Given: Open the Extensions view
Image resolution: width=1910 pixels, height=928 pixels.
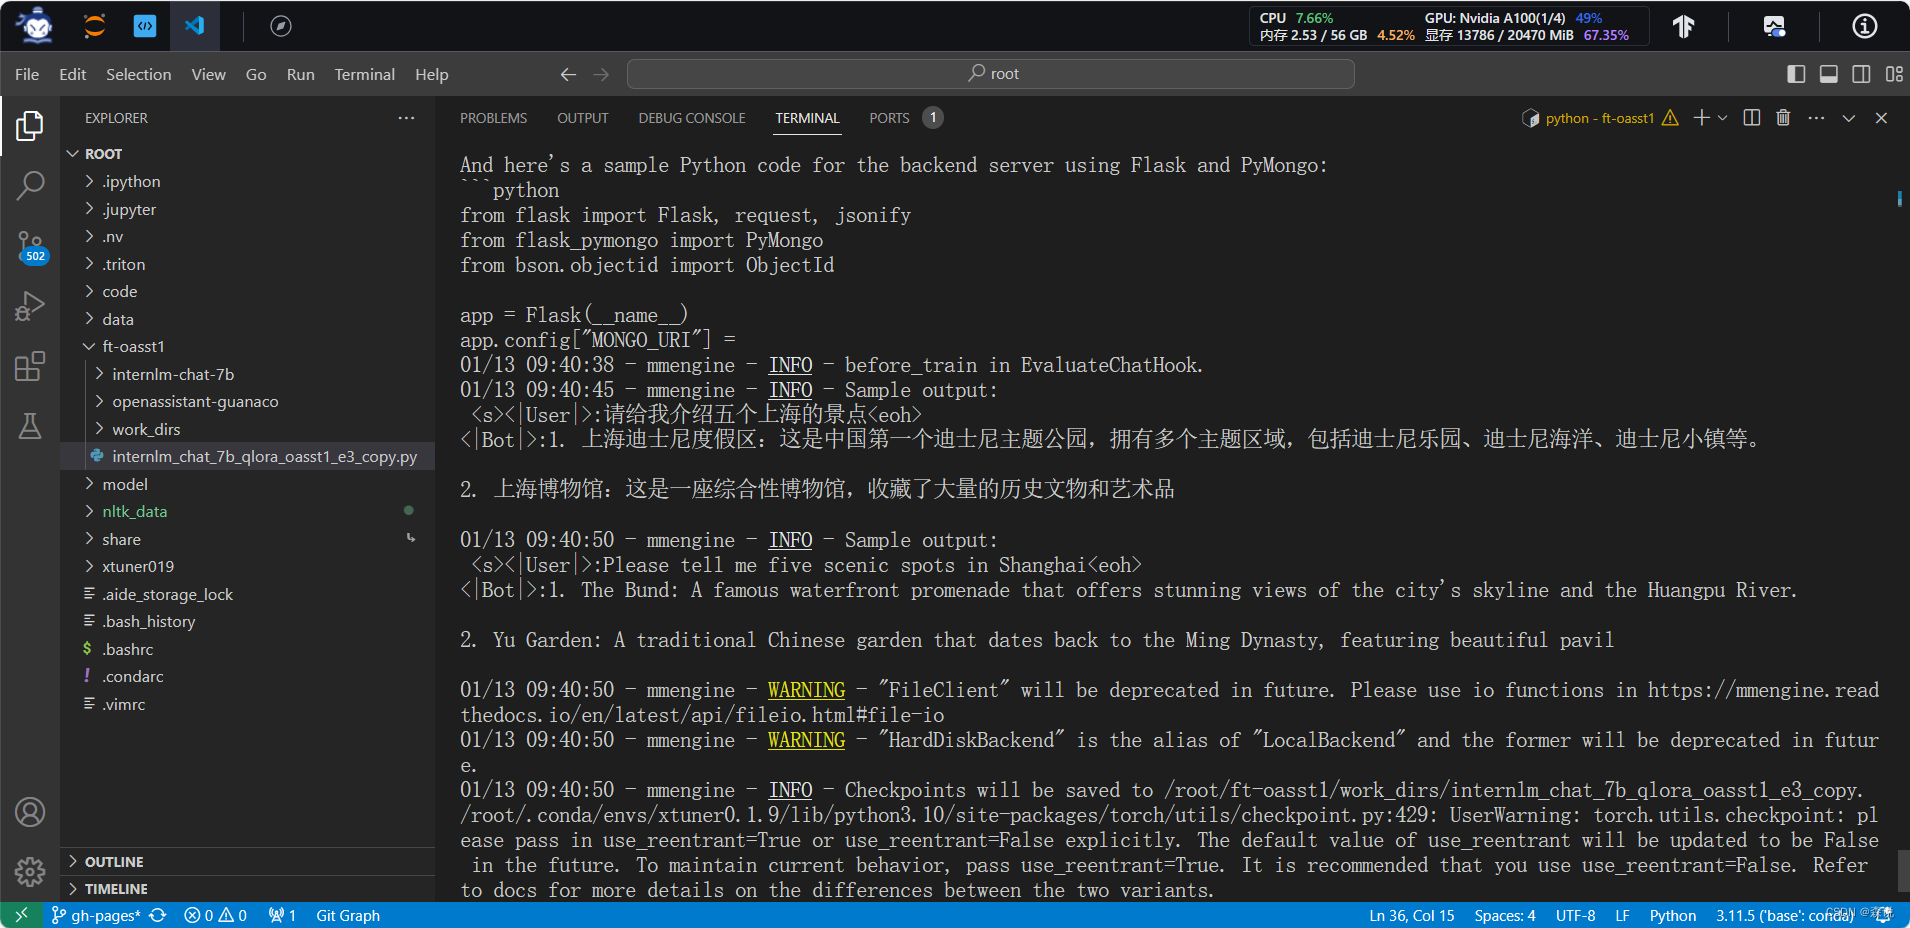Looking at the screenshot, I should 30,366.
